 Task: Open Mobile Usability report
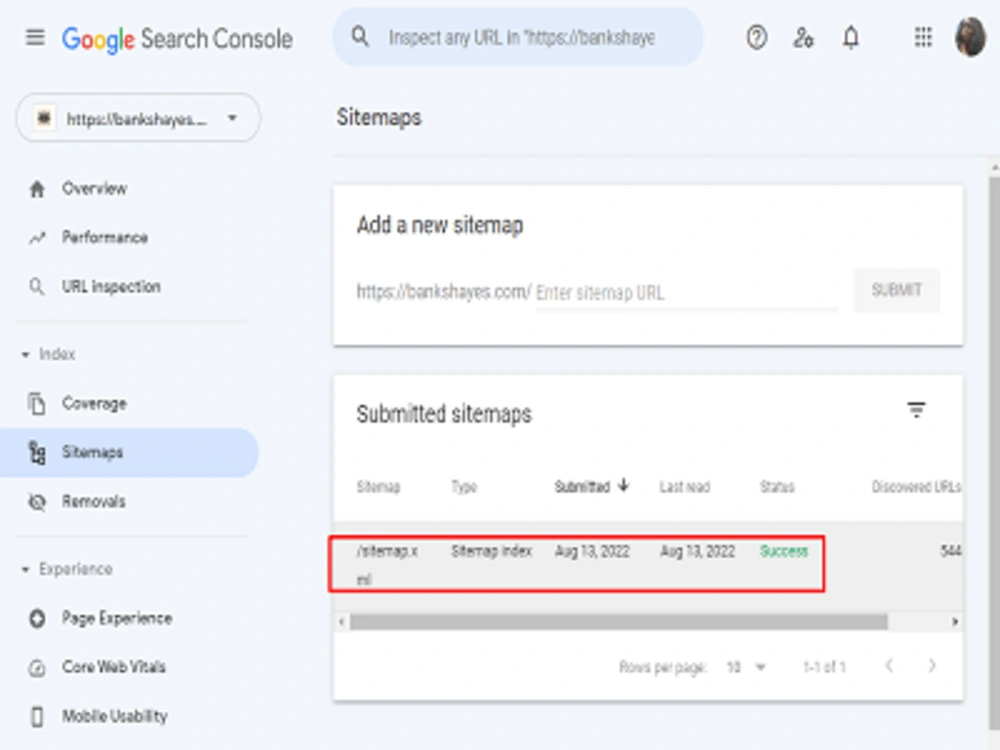click(x=115, y=716)
